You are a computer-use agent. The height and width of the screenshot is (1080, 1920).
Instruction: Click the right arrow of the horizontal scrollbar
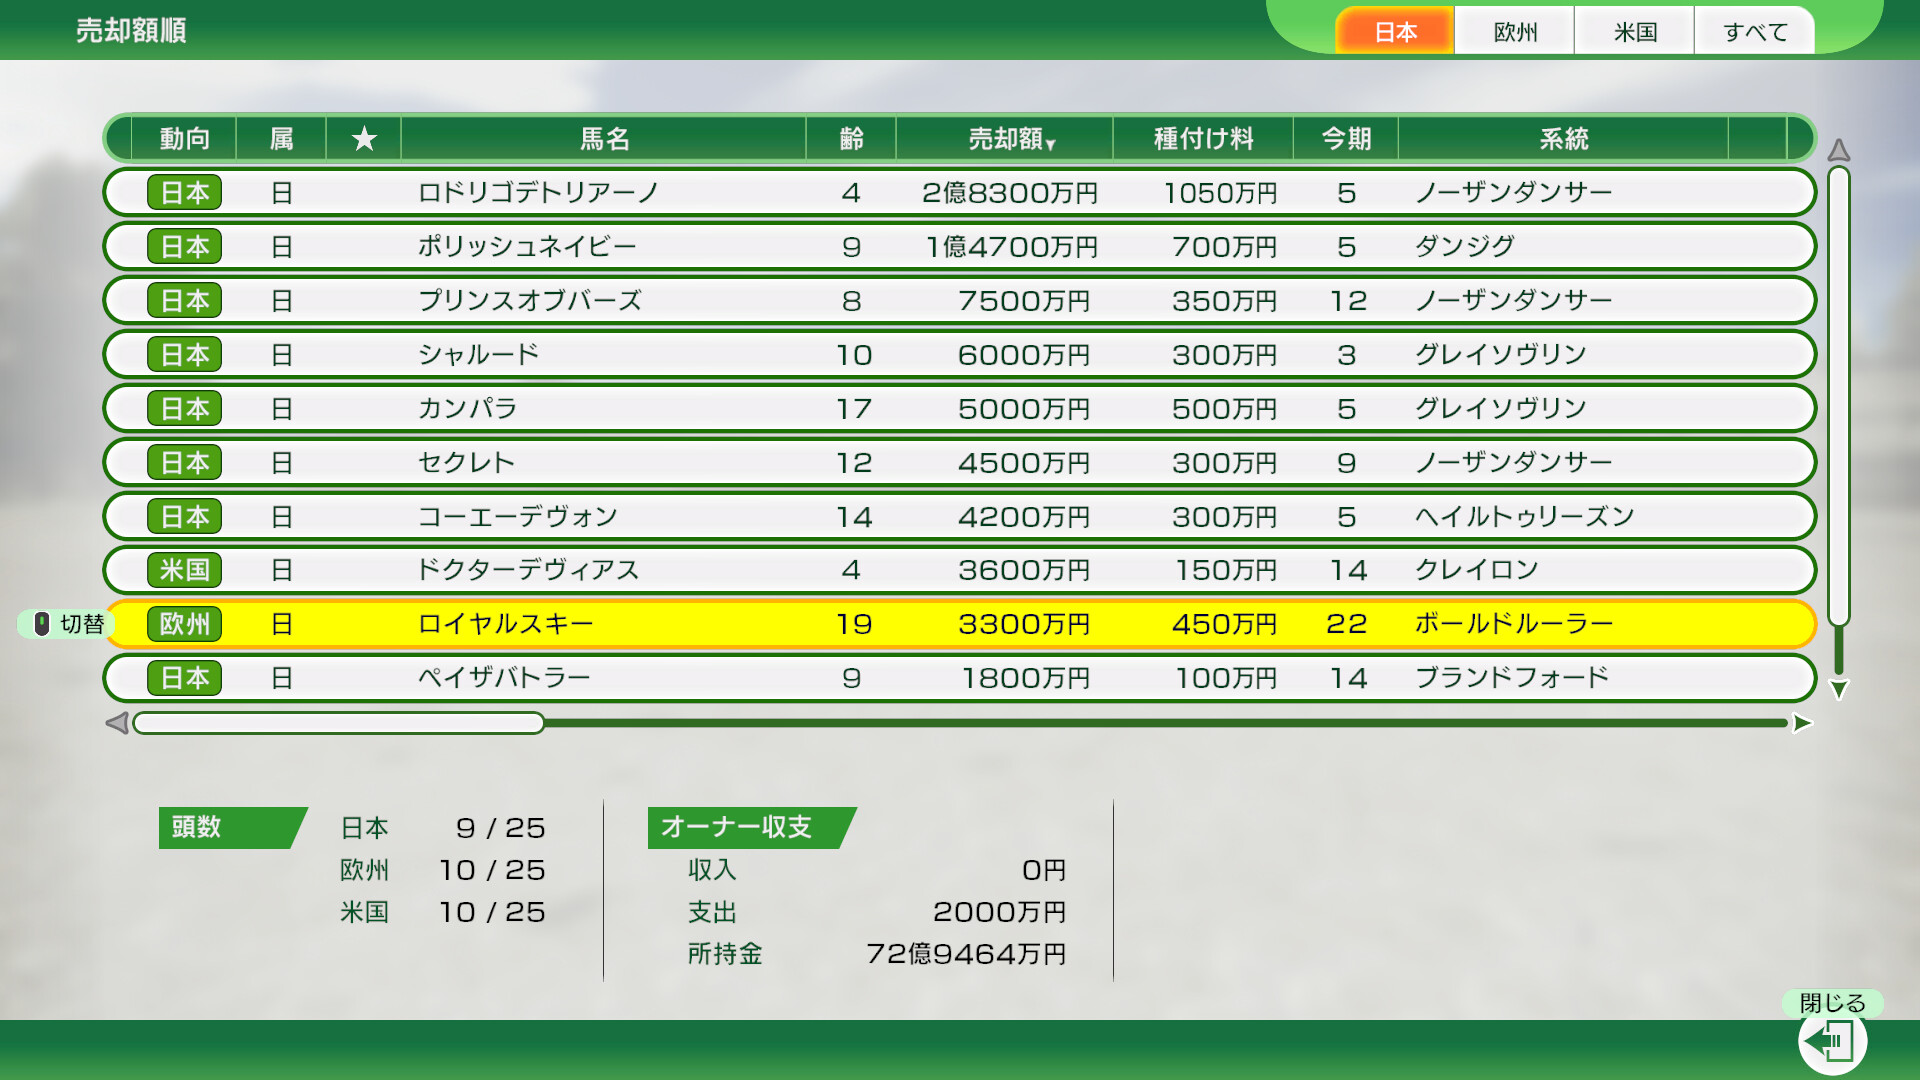click(1800, 722)
